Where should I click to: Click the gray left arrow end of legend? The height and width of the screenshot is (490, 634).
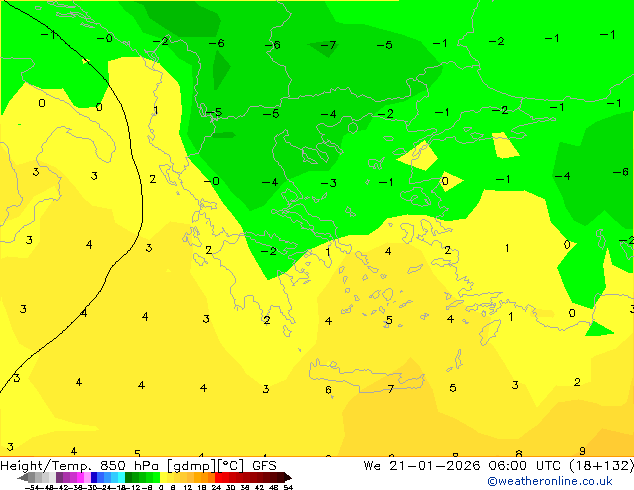(x=23, y=478)
